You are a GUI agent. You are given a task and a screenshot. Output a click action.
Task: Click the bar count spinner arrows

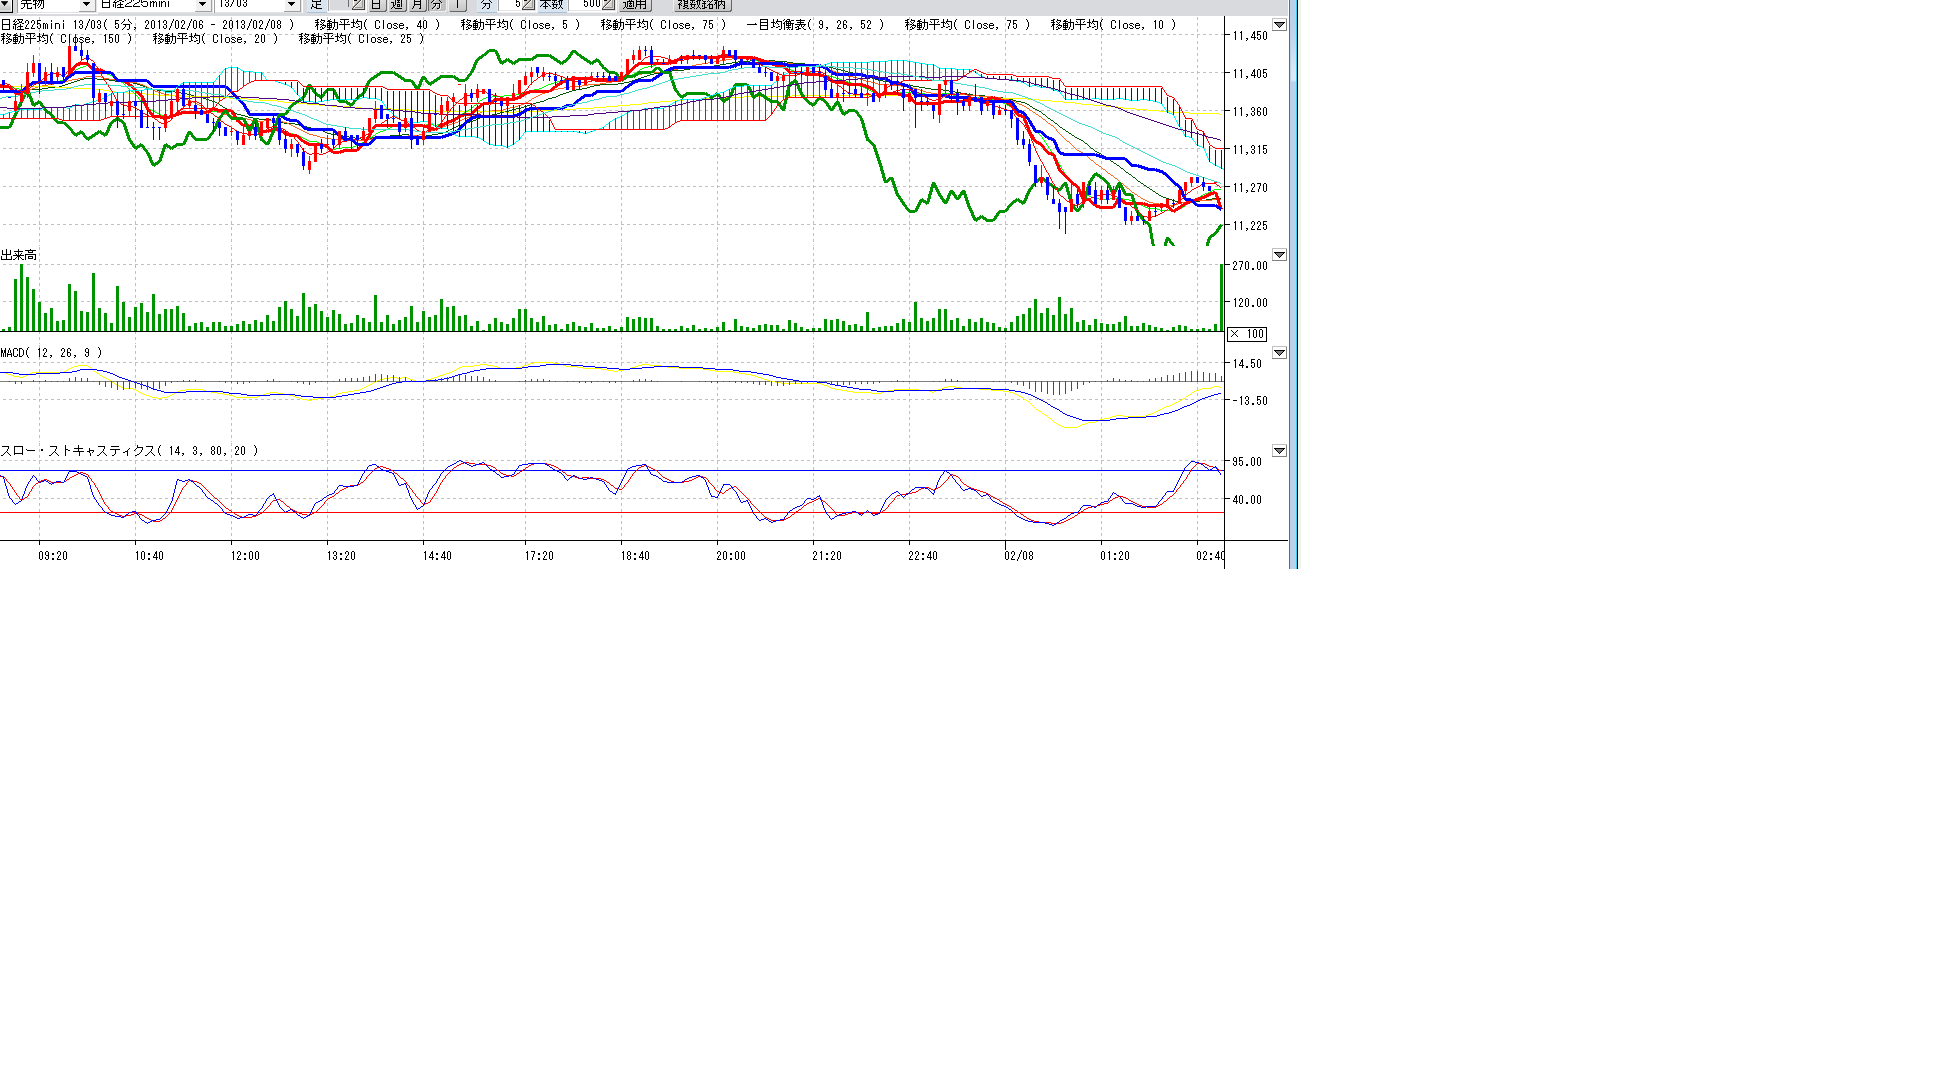pos(608,5)
